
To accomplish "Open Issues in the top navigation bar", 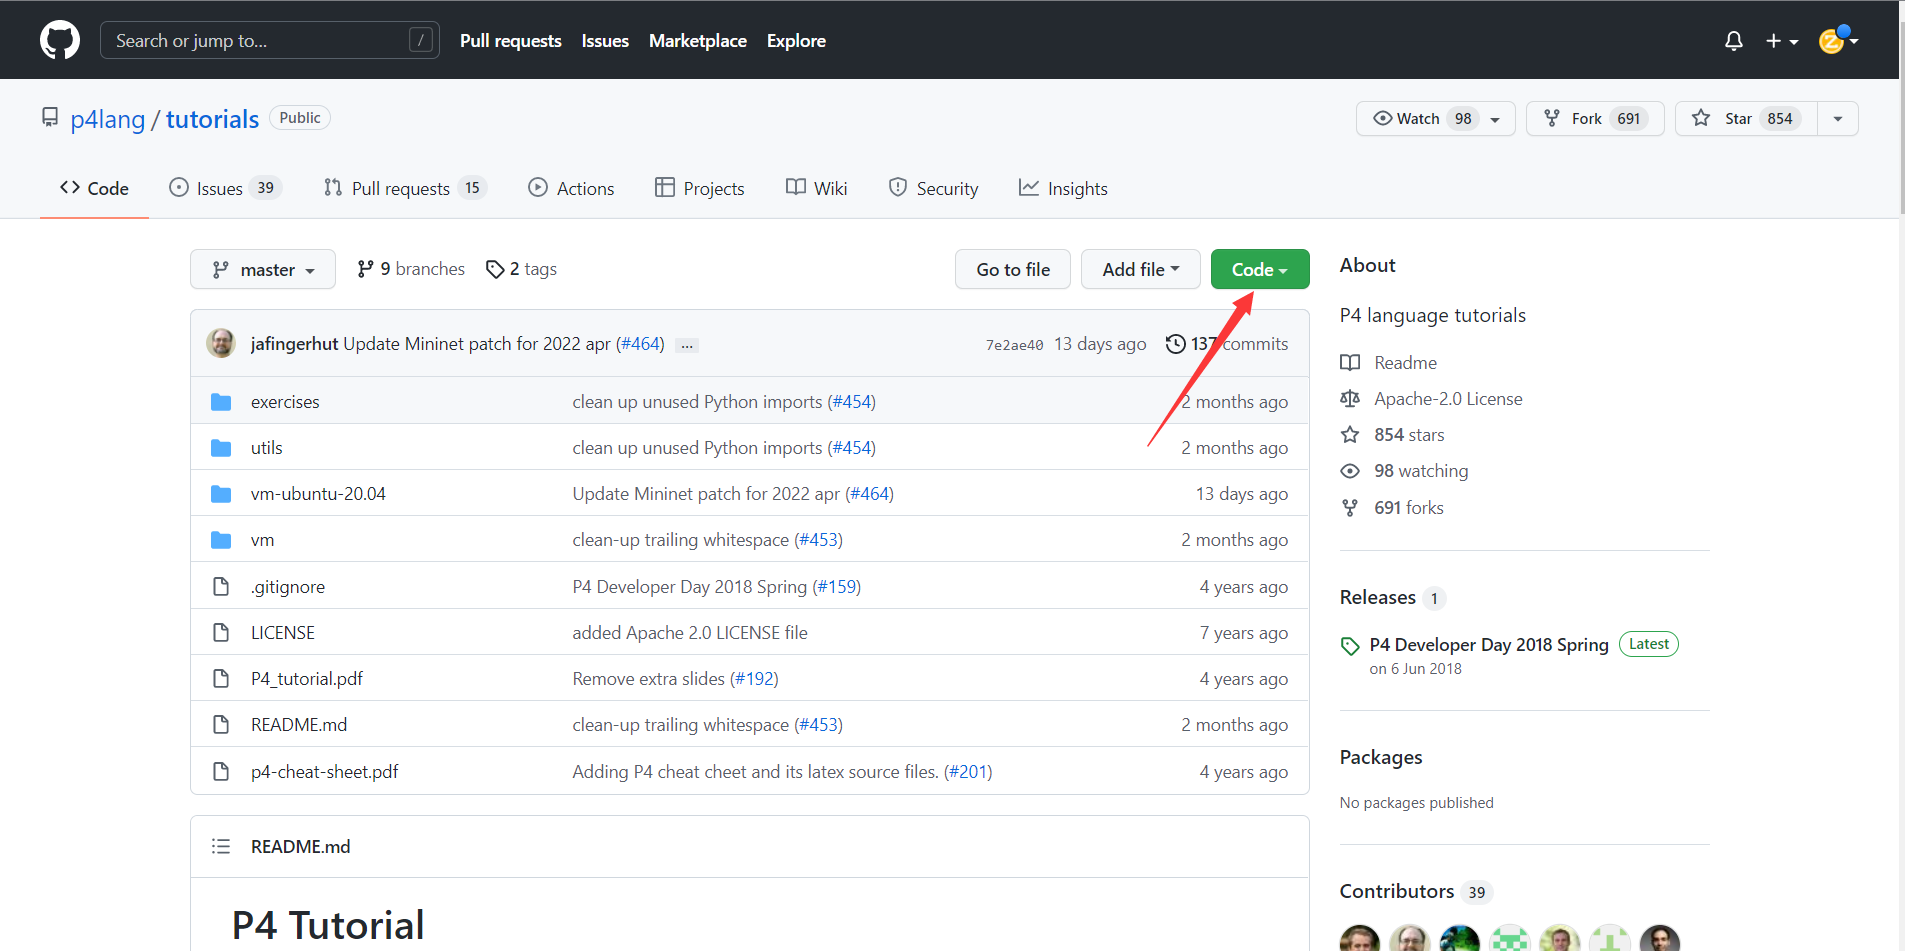I will (605, 41).
